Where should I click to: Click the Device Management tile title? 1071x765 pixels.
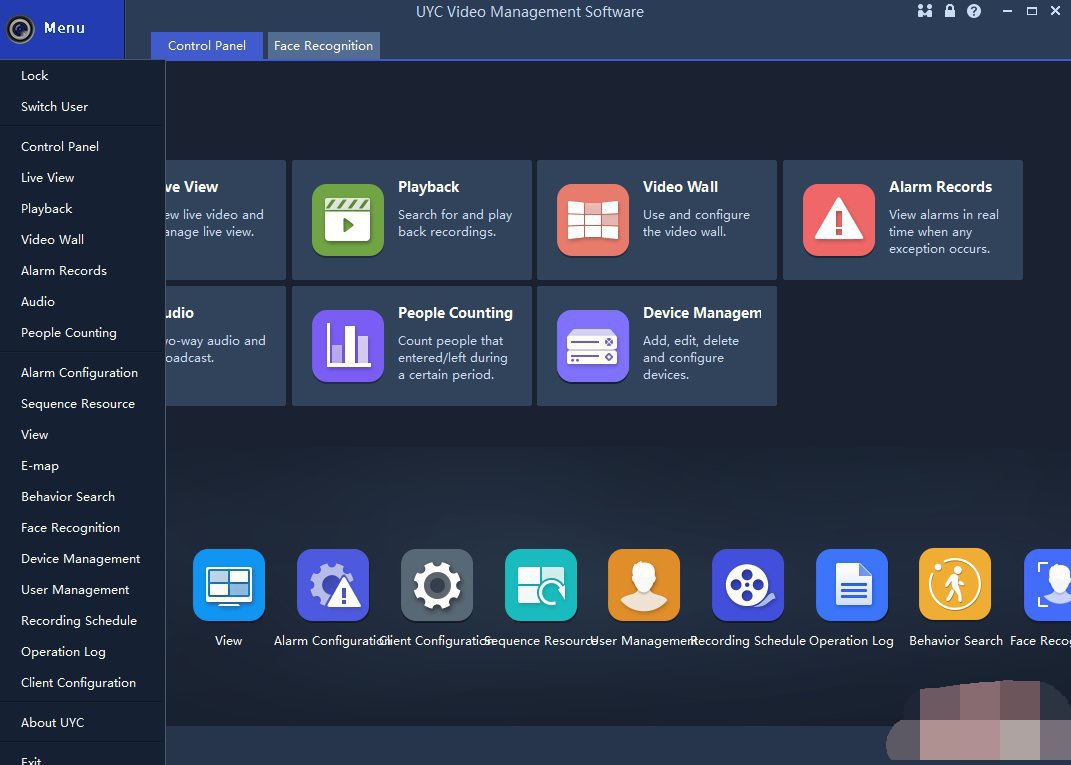(x=702, y=313)
